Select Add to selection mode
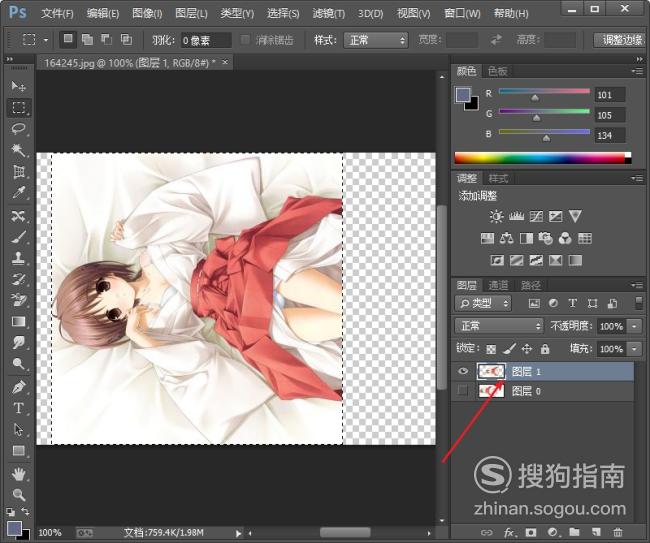650x543 pixels. [x=87, y=40]
